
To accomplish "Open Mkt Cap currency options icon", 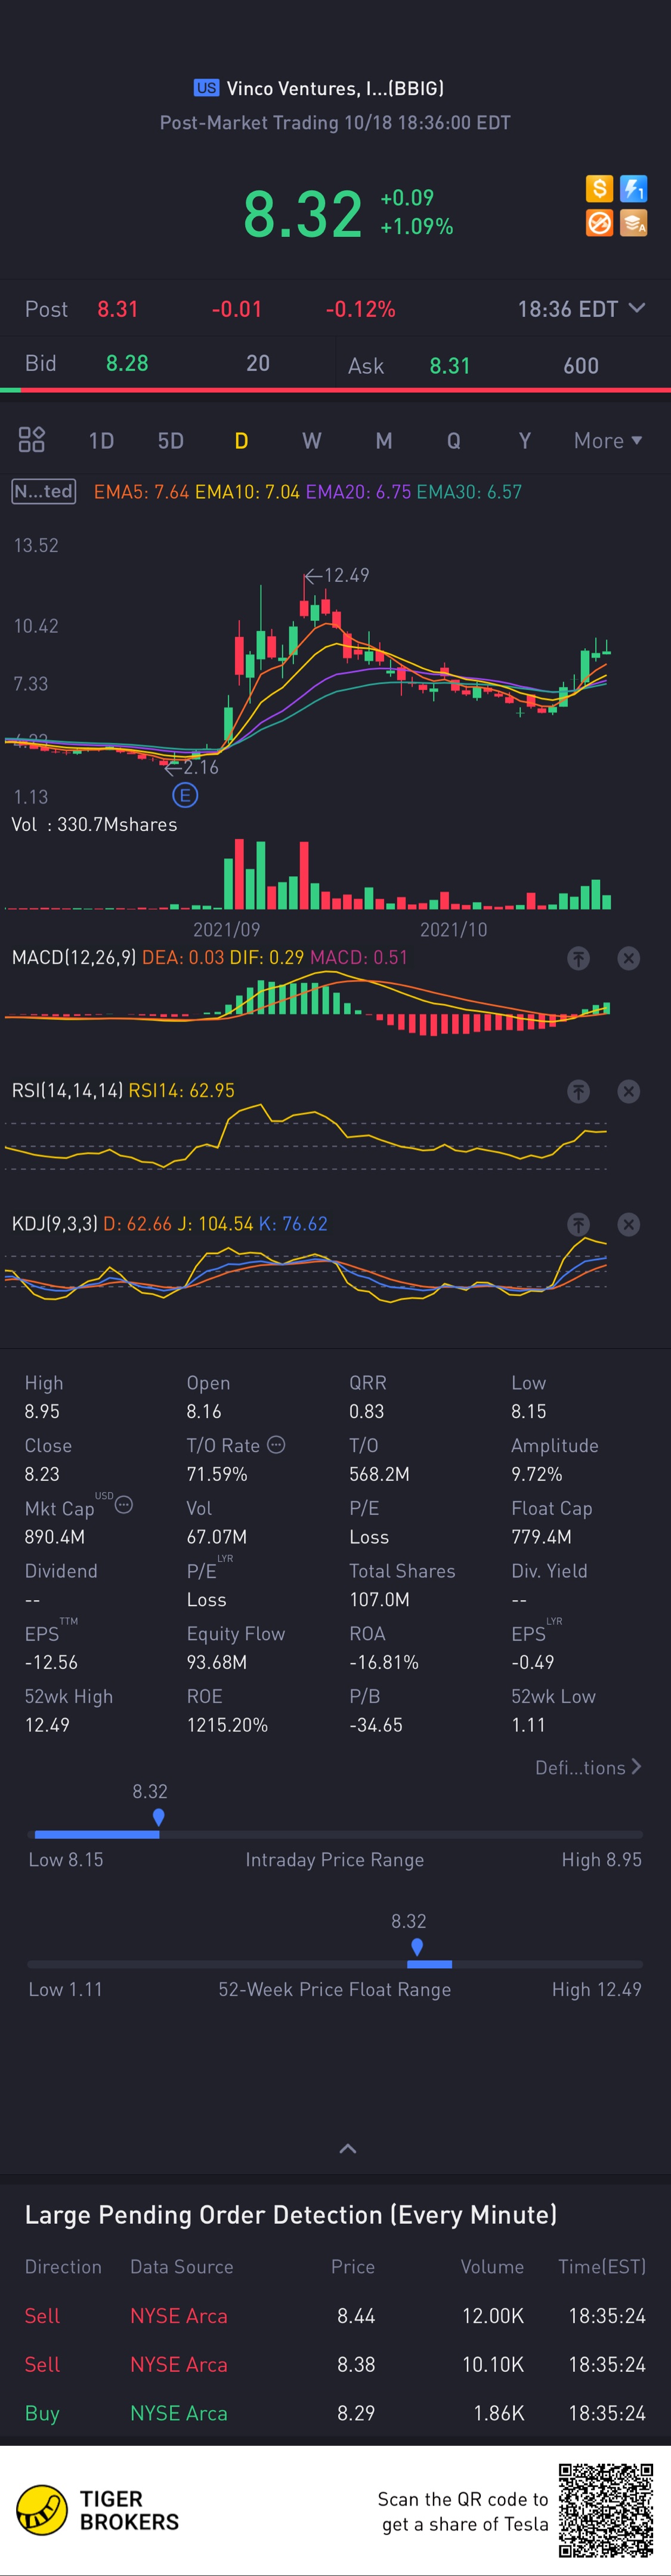I will (x=124, y=1504).
